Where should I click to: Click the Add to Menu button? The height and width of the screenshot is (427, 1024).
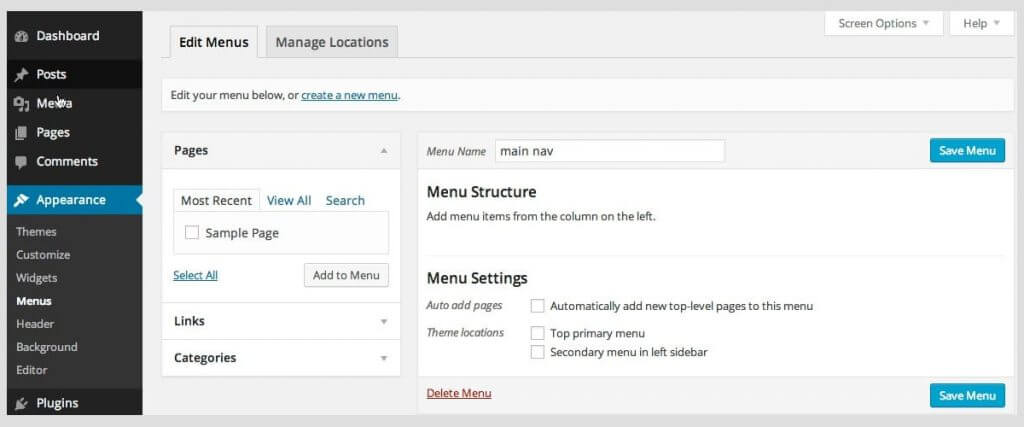click(346, 275)
